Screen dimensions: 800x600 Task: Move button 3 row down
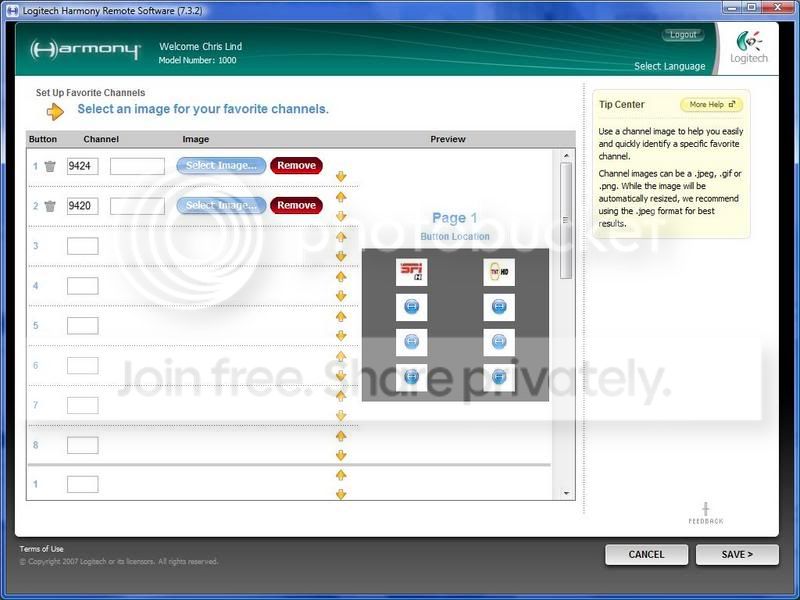point(341,256)
